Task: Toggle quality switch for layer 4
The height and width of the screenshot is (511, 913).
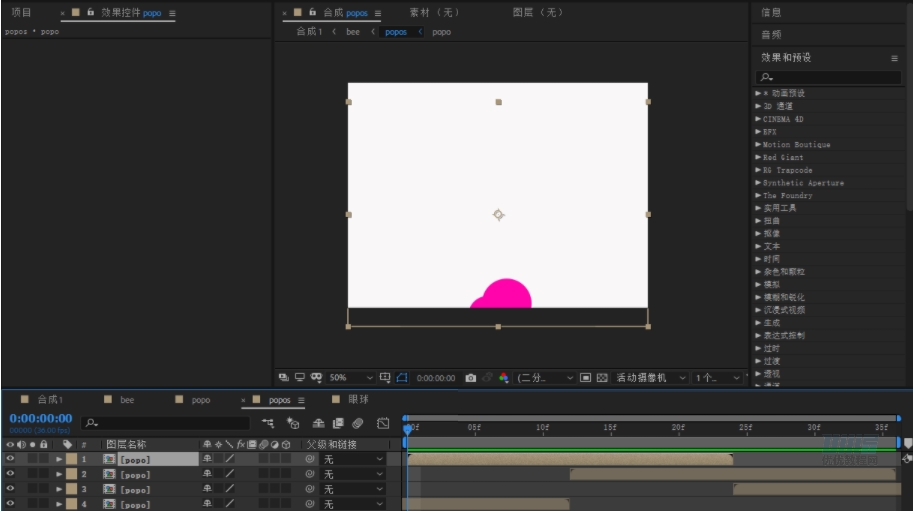Action: click(x=230, y=505)
